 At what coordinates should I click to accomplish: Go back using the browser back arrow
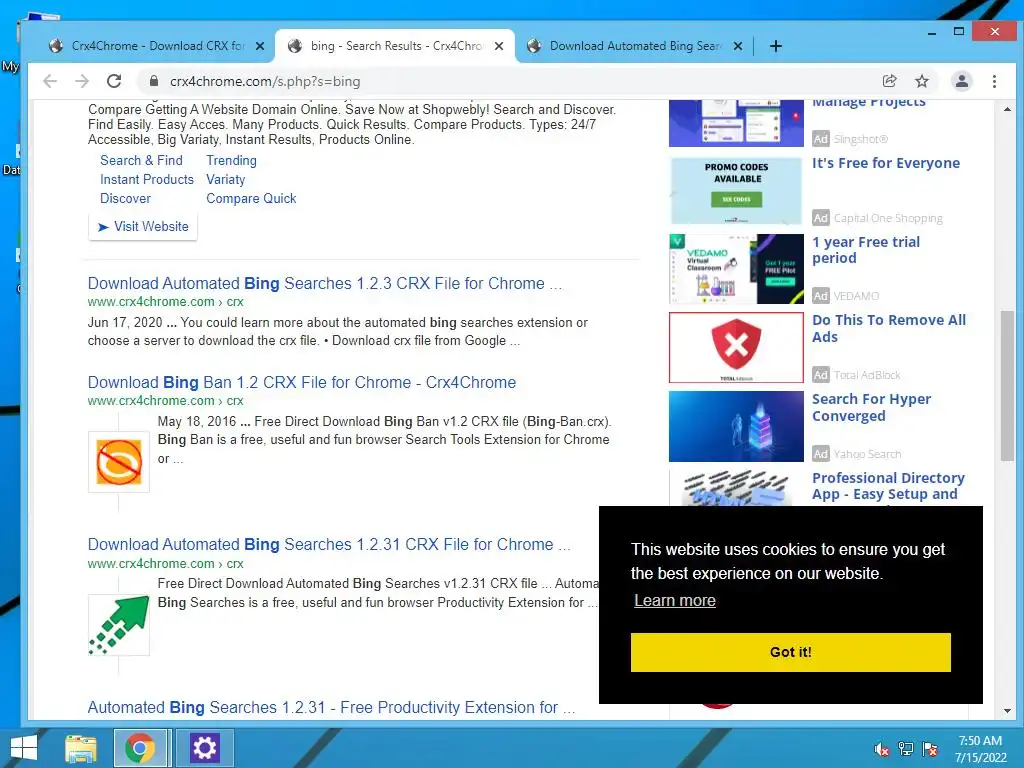click(x=50, y=81)
